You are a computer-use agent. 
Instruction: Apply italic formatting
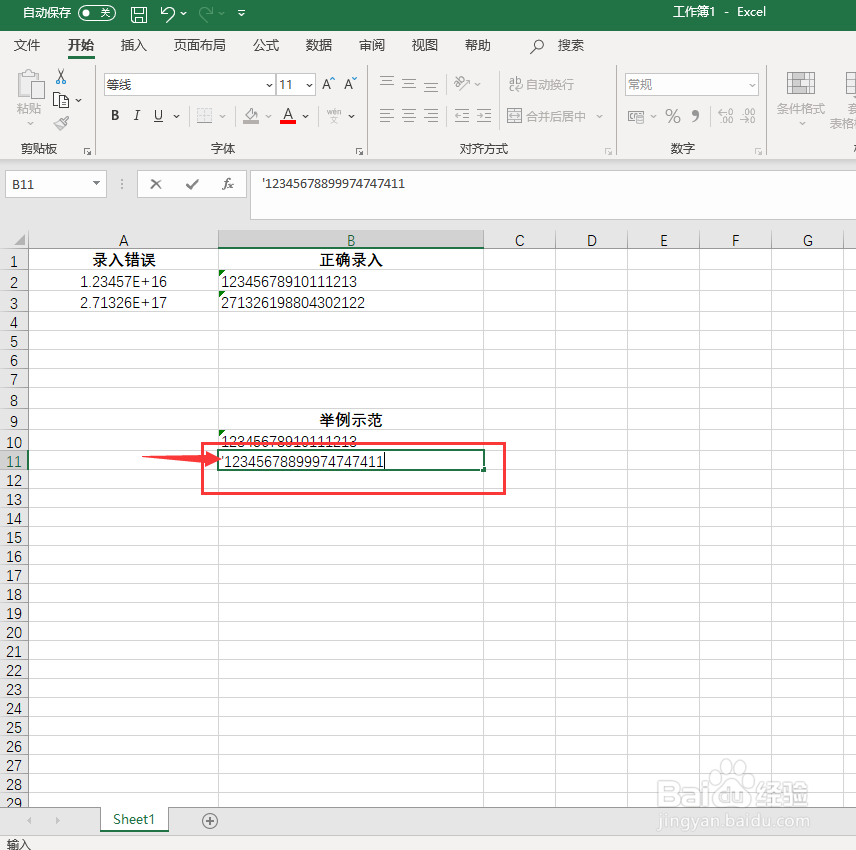tap(136, 116)
